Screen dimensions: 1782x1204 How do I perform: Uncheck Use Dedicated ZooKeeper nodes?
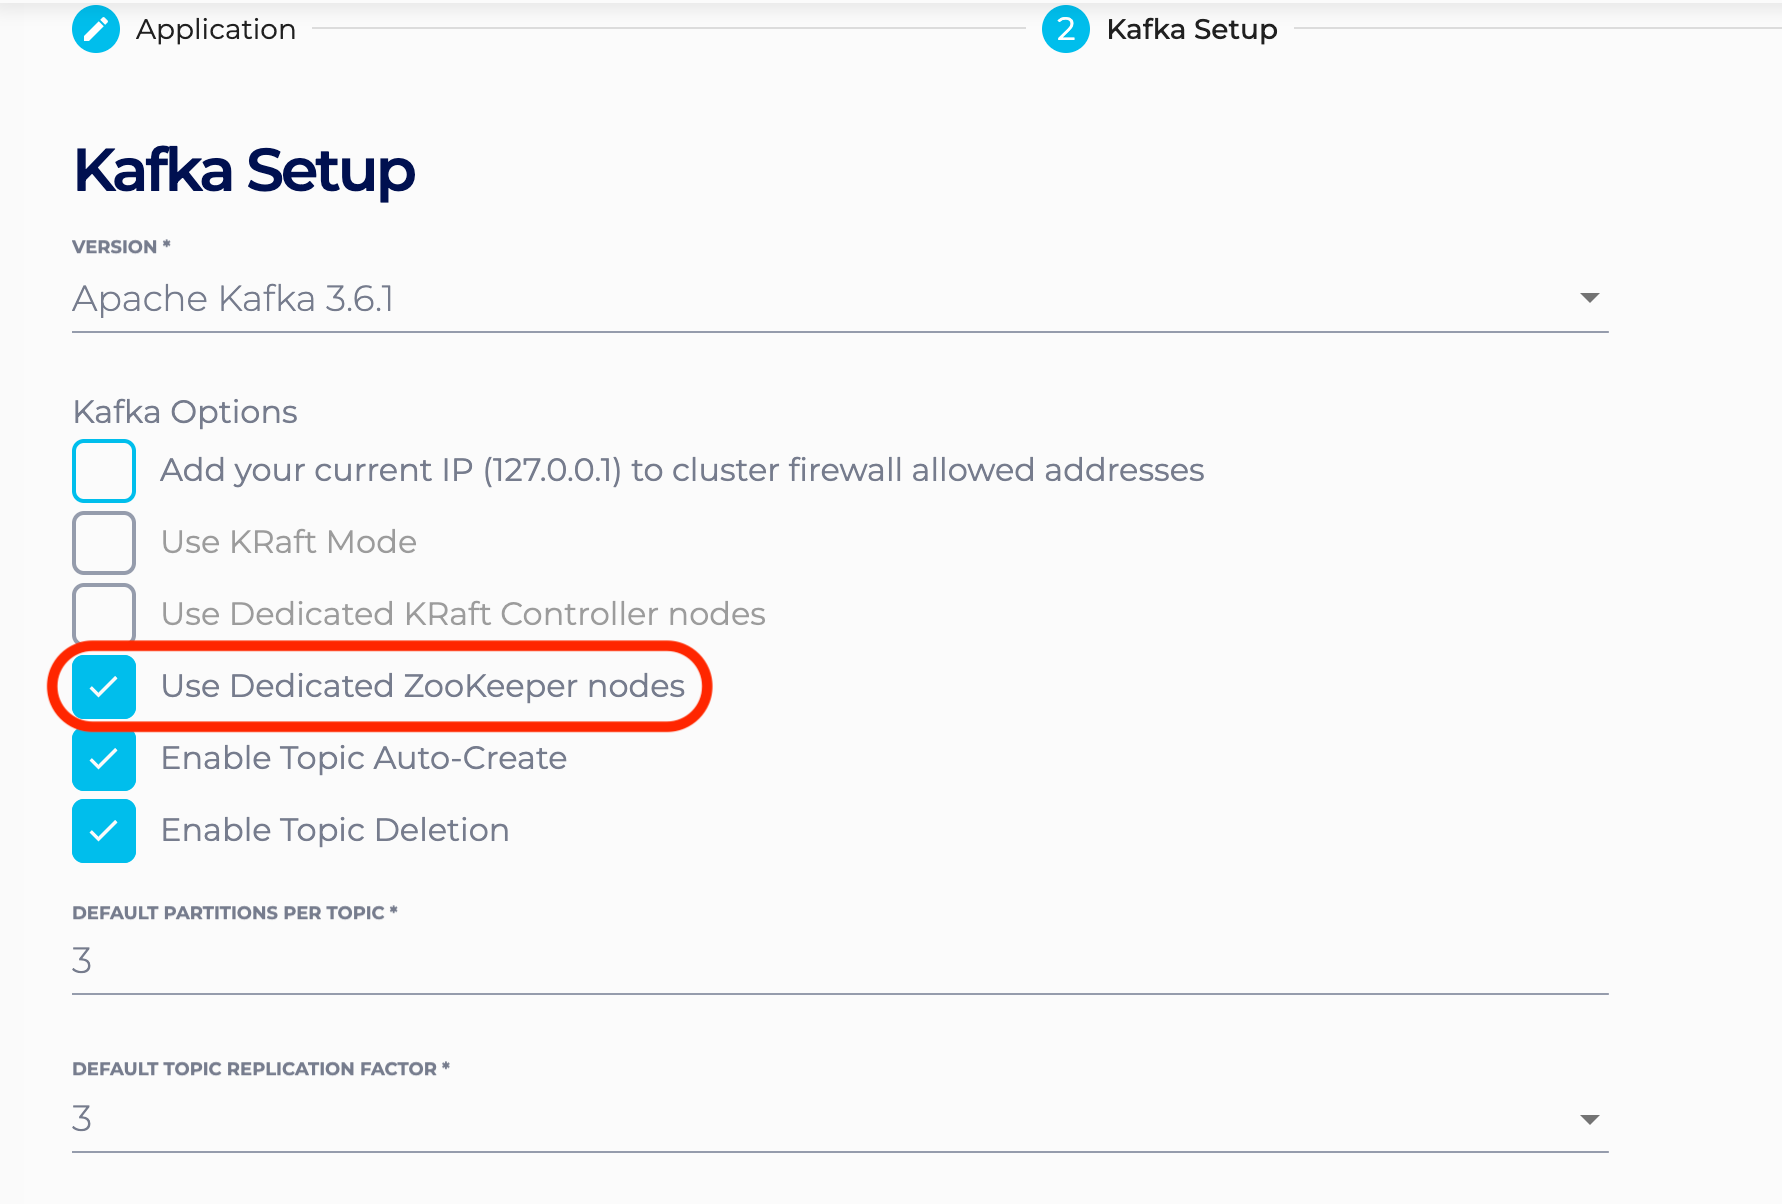[x=104, y=686]
